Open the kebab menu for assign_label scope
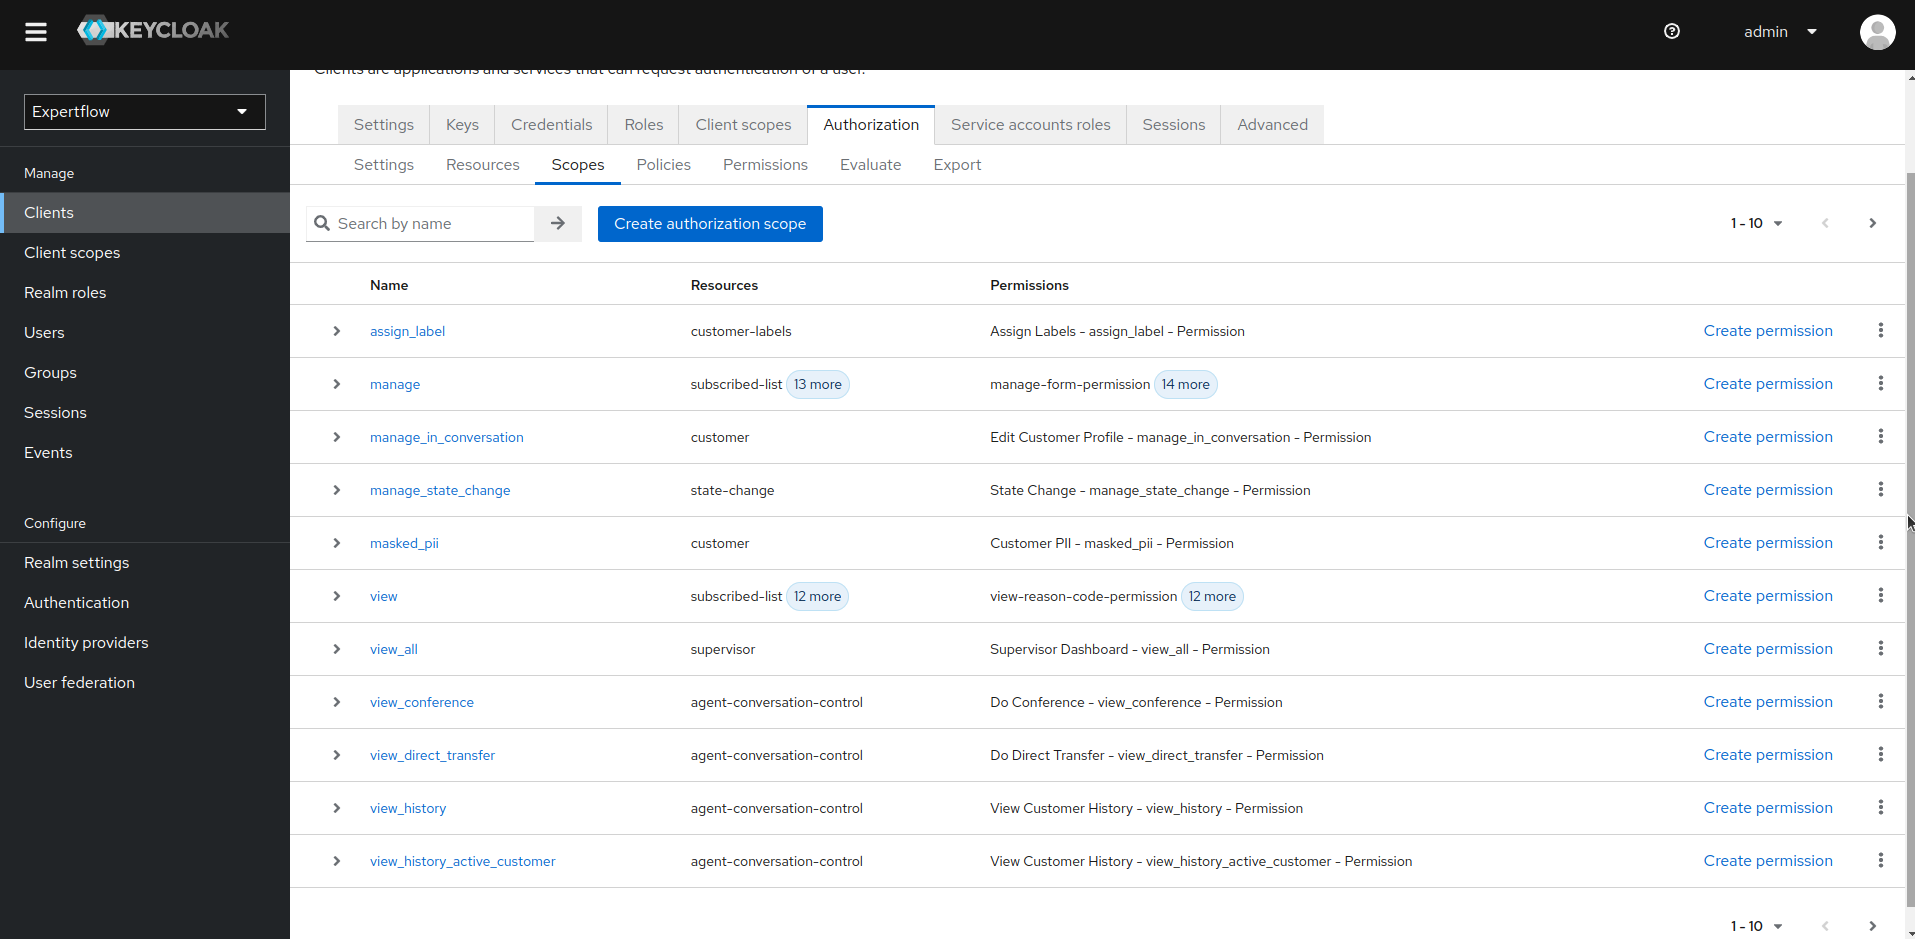 point(1880,330)
